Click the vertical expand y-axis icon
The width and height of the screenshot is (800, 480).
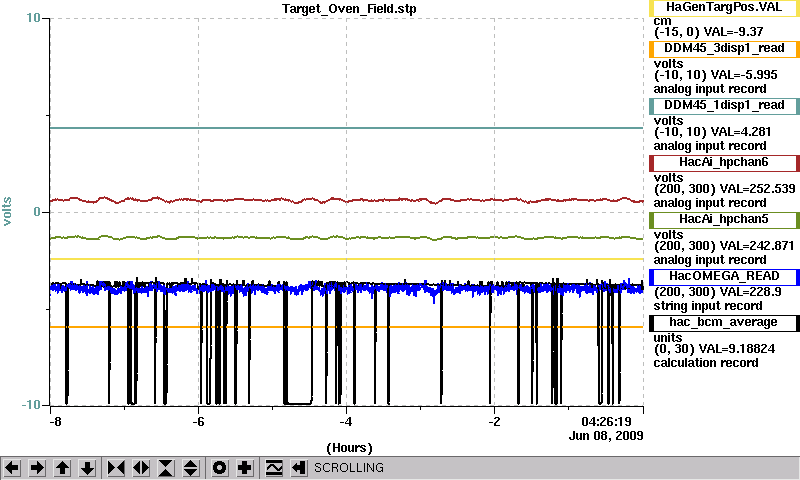coord(191,468)
